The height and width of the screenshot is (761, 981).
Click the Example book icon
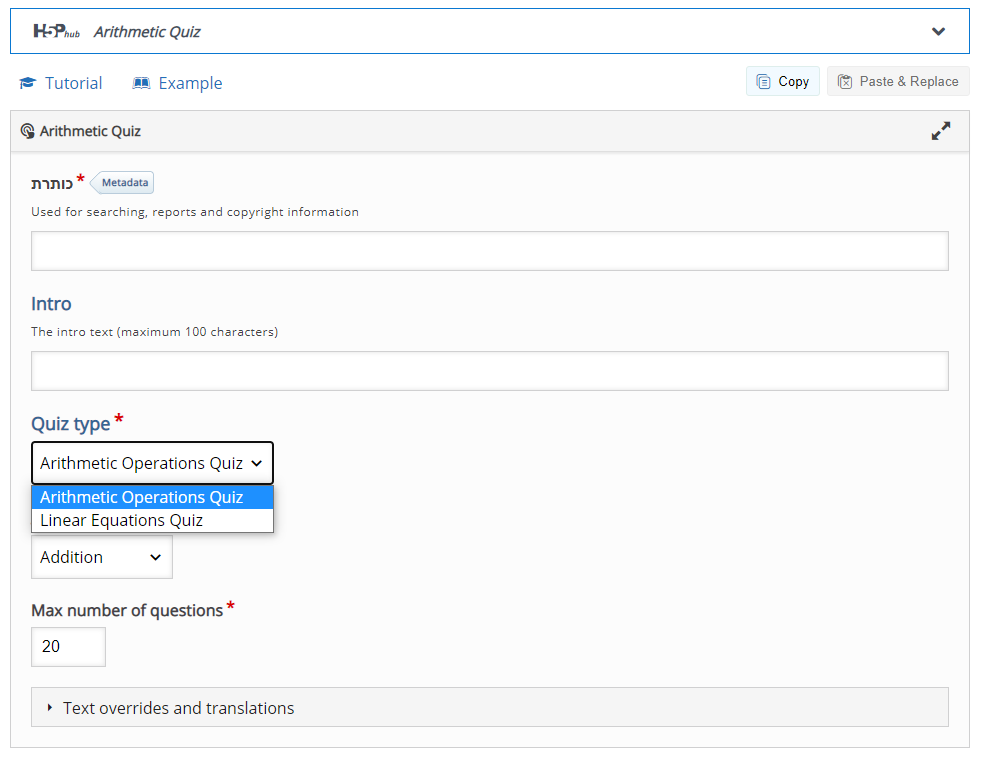[141, 83]
